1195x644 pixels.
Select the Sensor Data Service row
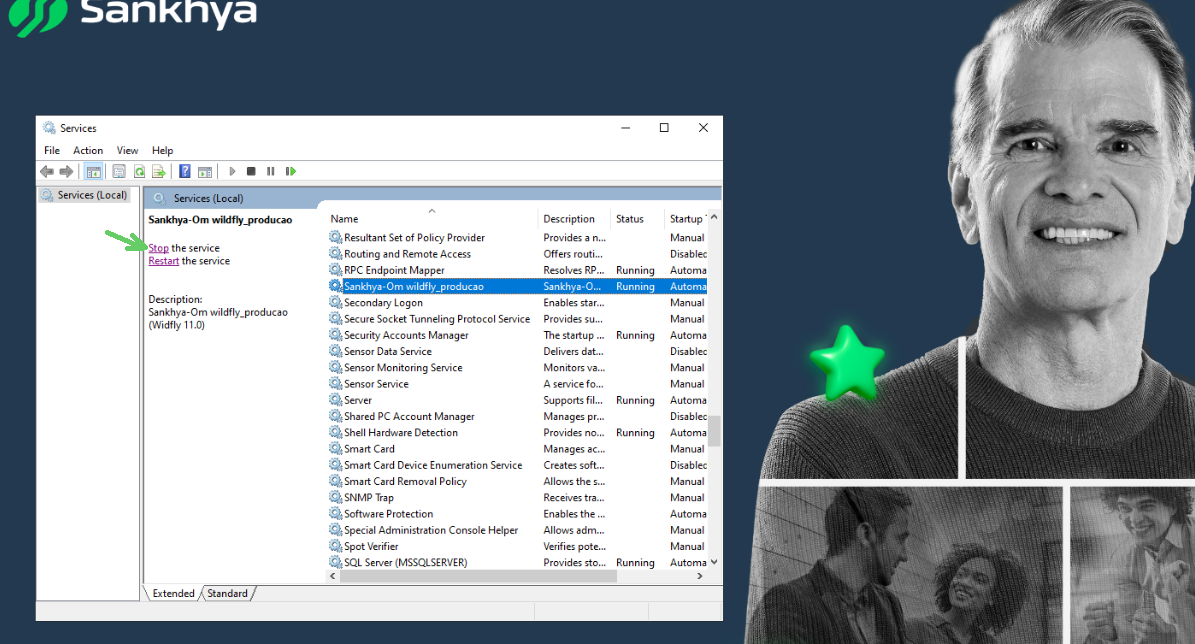point(517,351)
